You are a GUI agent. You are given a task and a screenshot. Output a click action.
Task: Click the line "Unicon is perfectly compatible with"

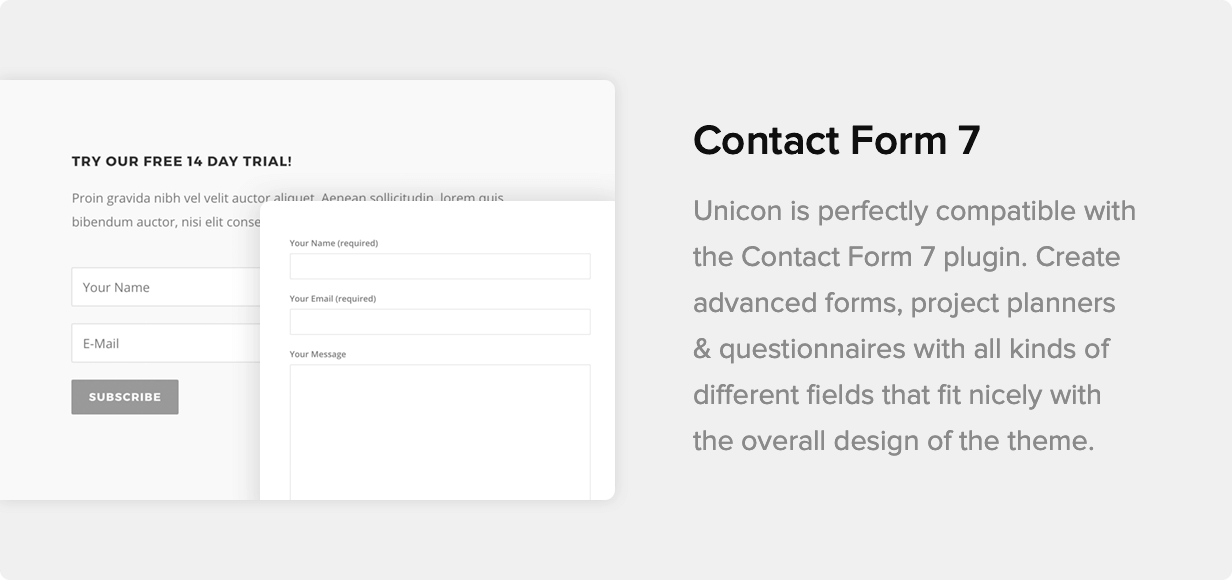(914, 212)
